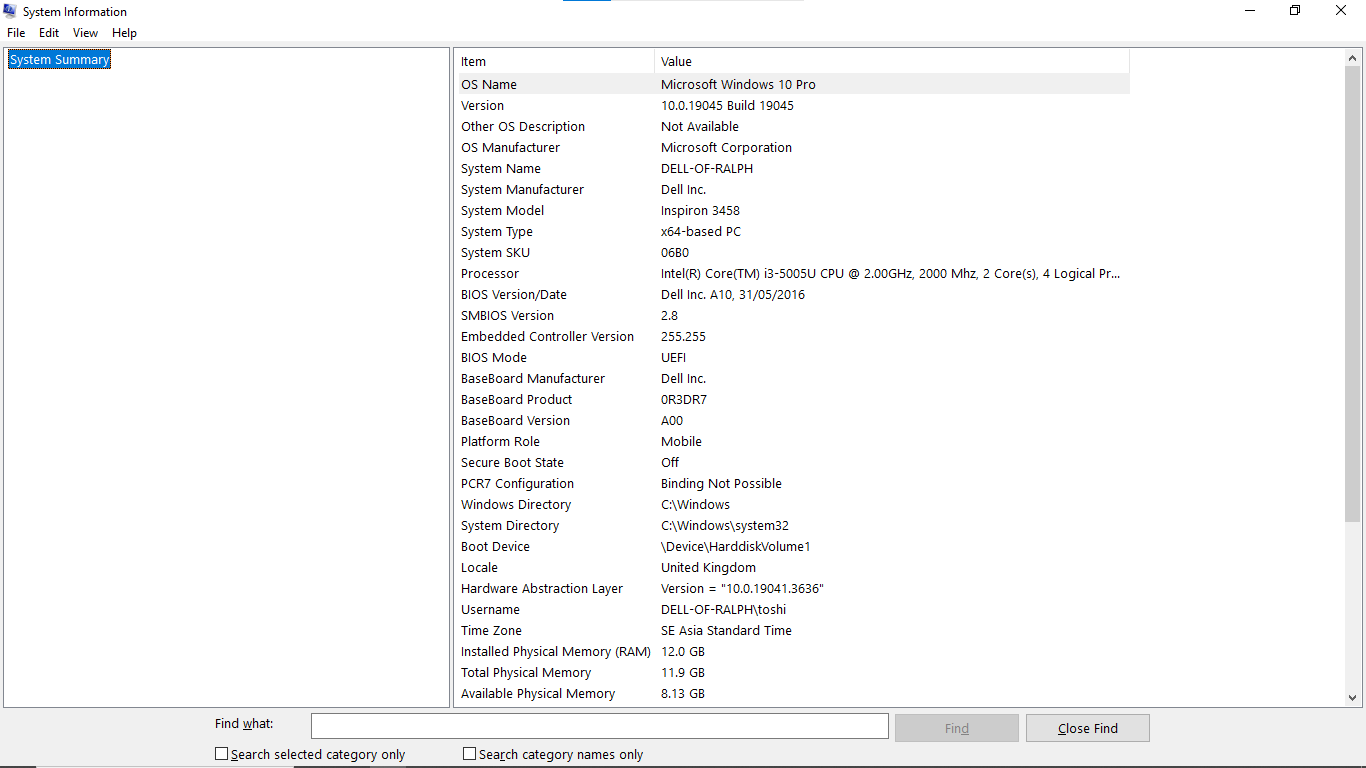Screen dimensions: 1366x768
Task: Click the Value column header
Action: pos(892,62)
